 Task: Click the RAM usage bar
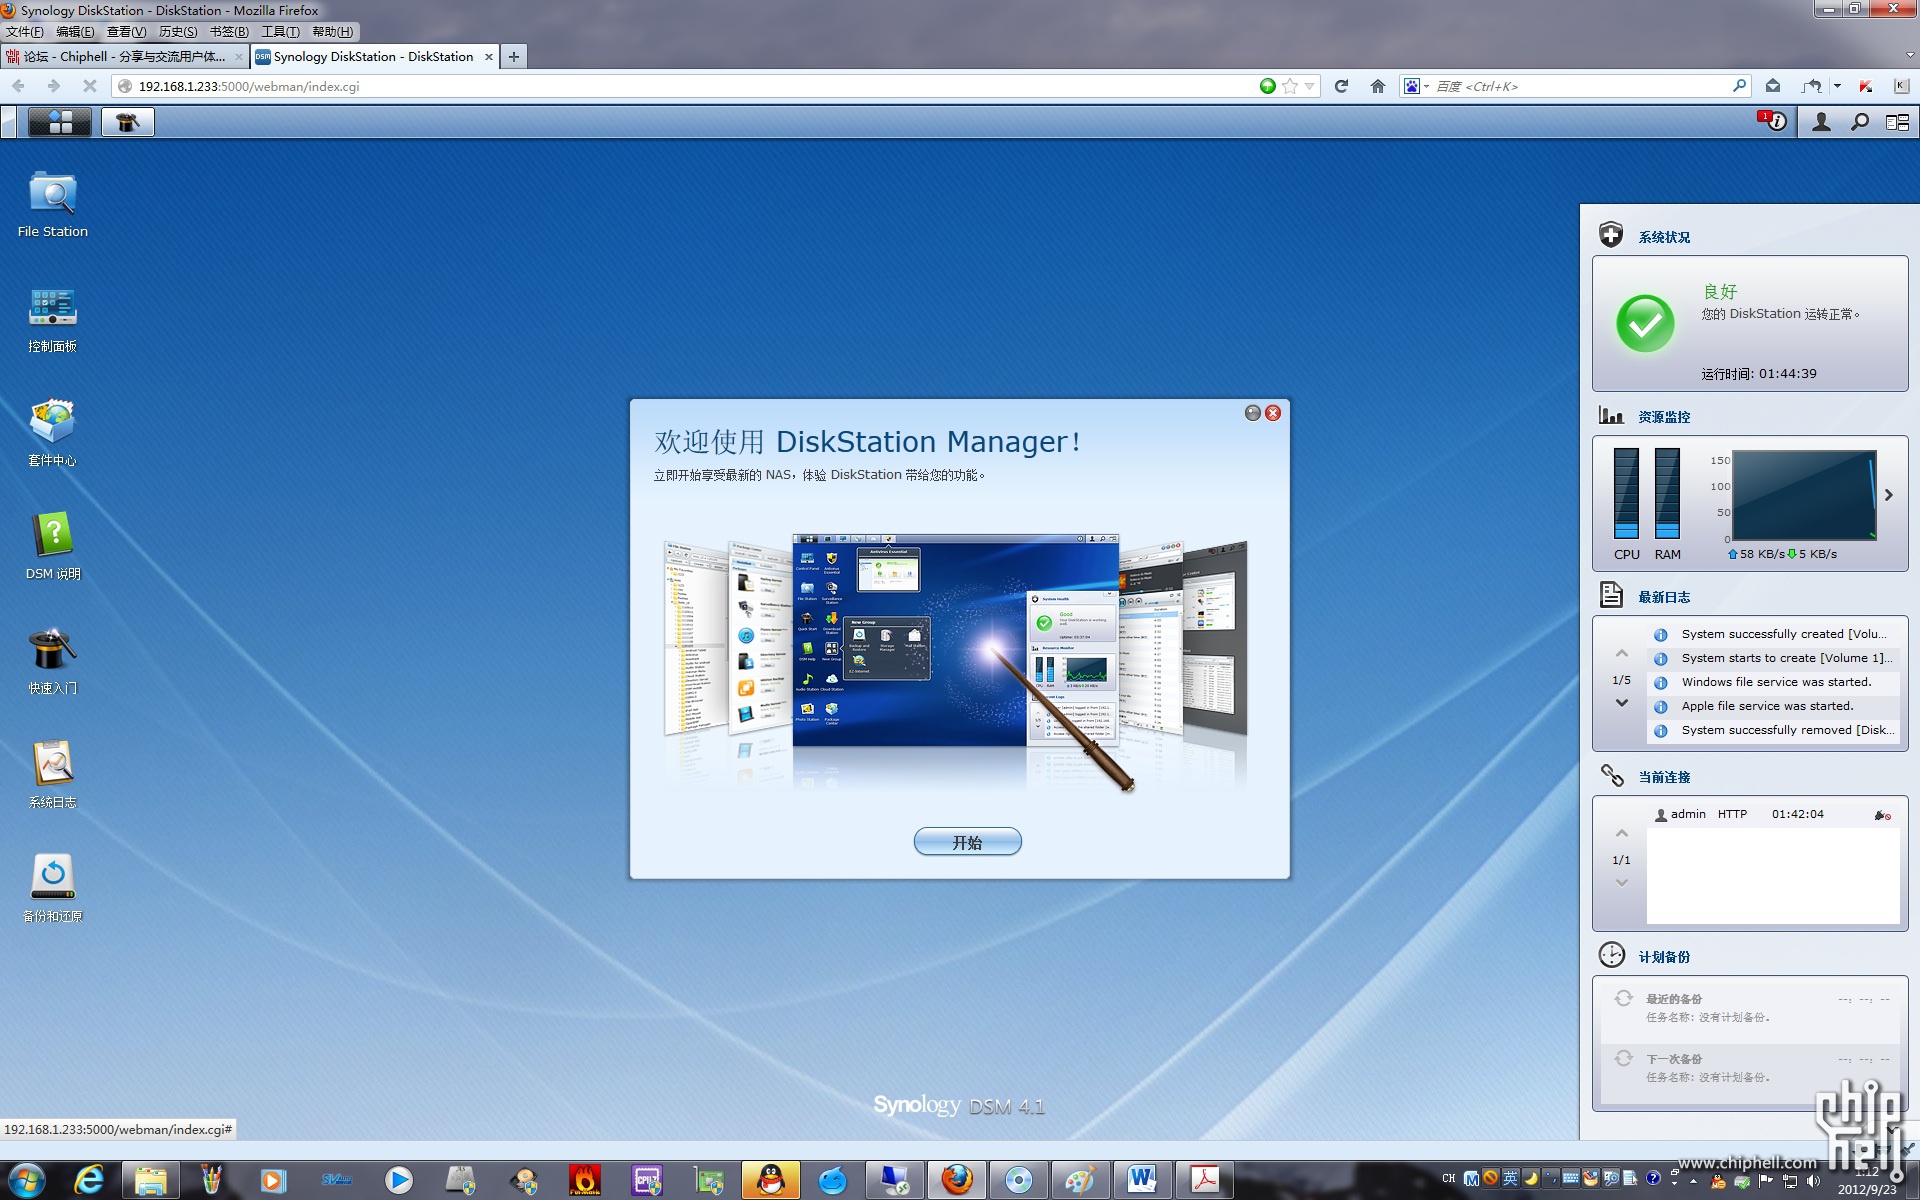1667,493
